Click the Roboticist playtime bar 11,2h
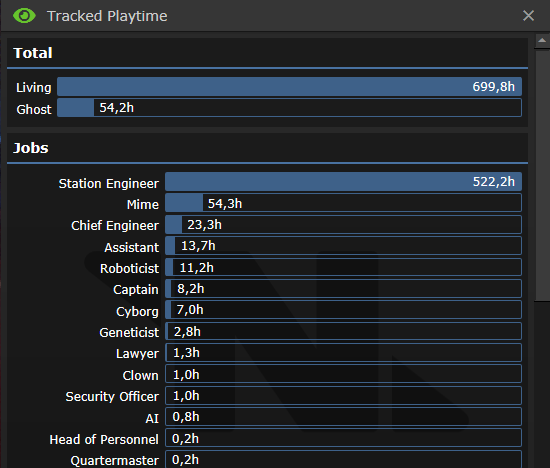The height and width of the screenshot is (468, 550). (343, 267)
